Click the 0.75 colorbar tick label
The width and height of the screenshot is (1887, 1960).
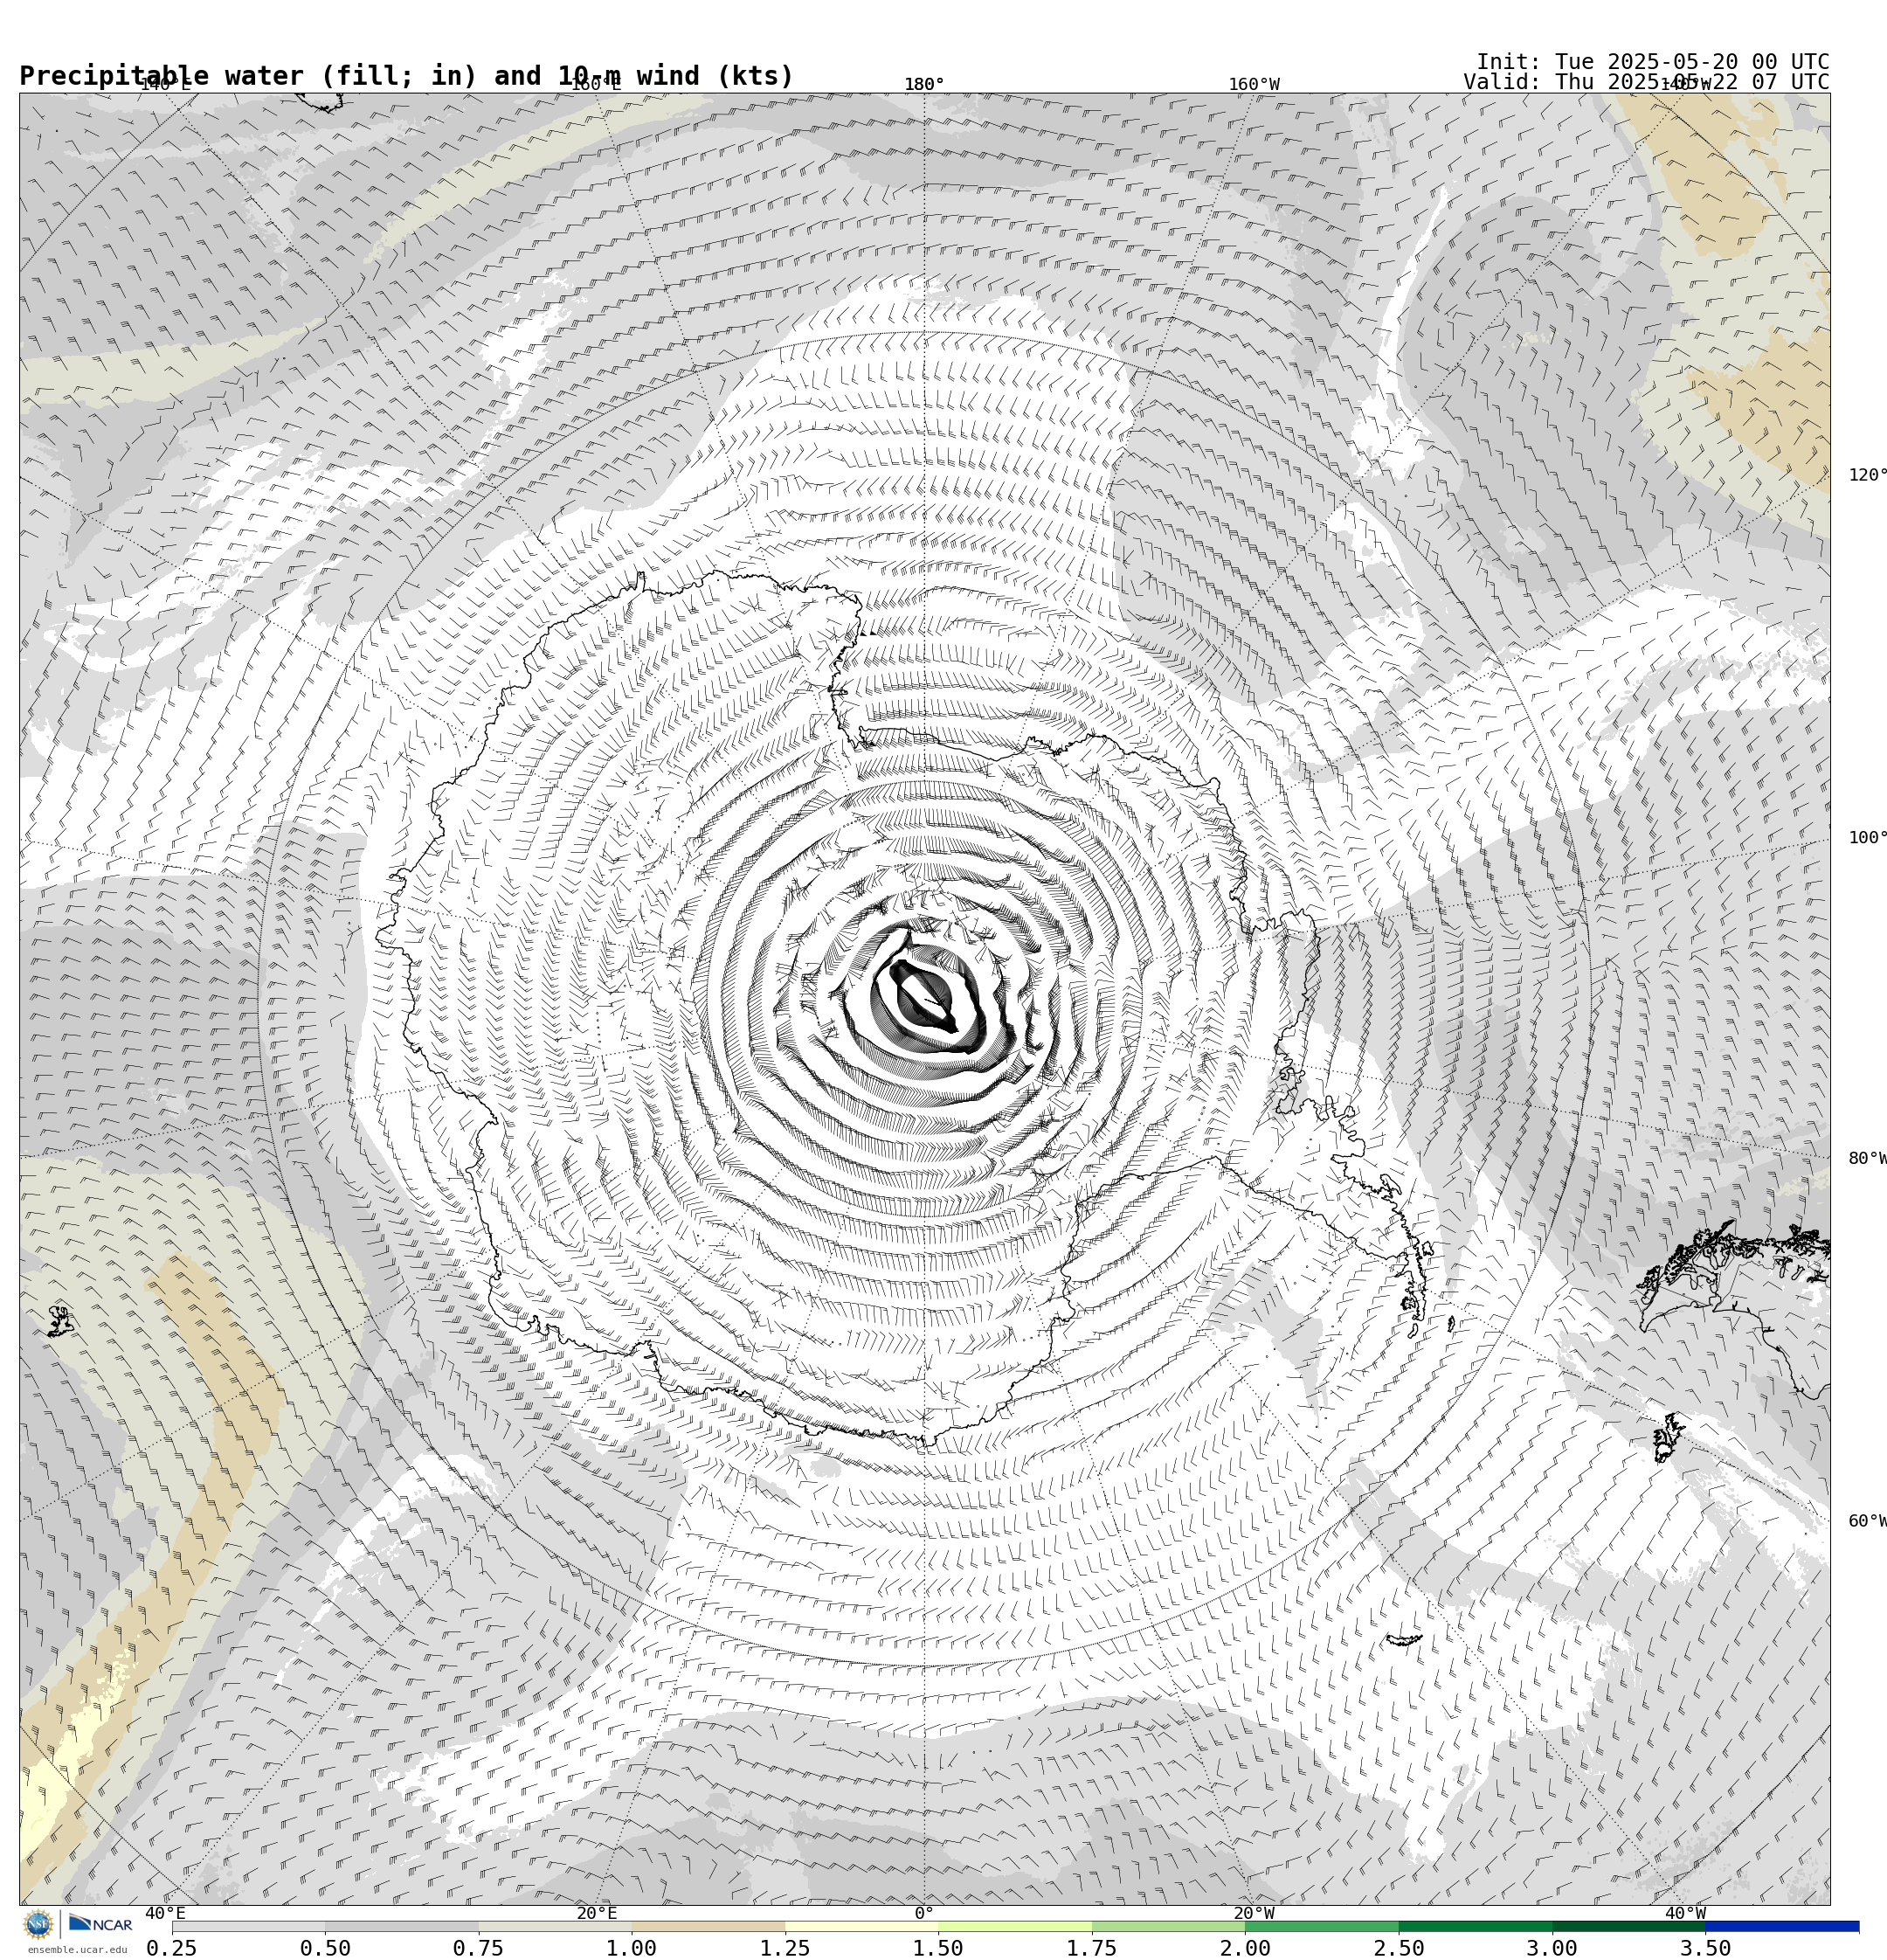(x=478, y=1948)
